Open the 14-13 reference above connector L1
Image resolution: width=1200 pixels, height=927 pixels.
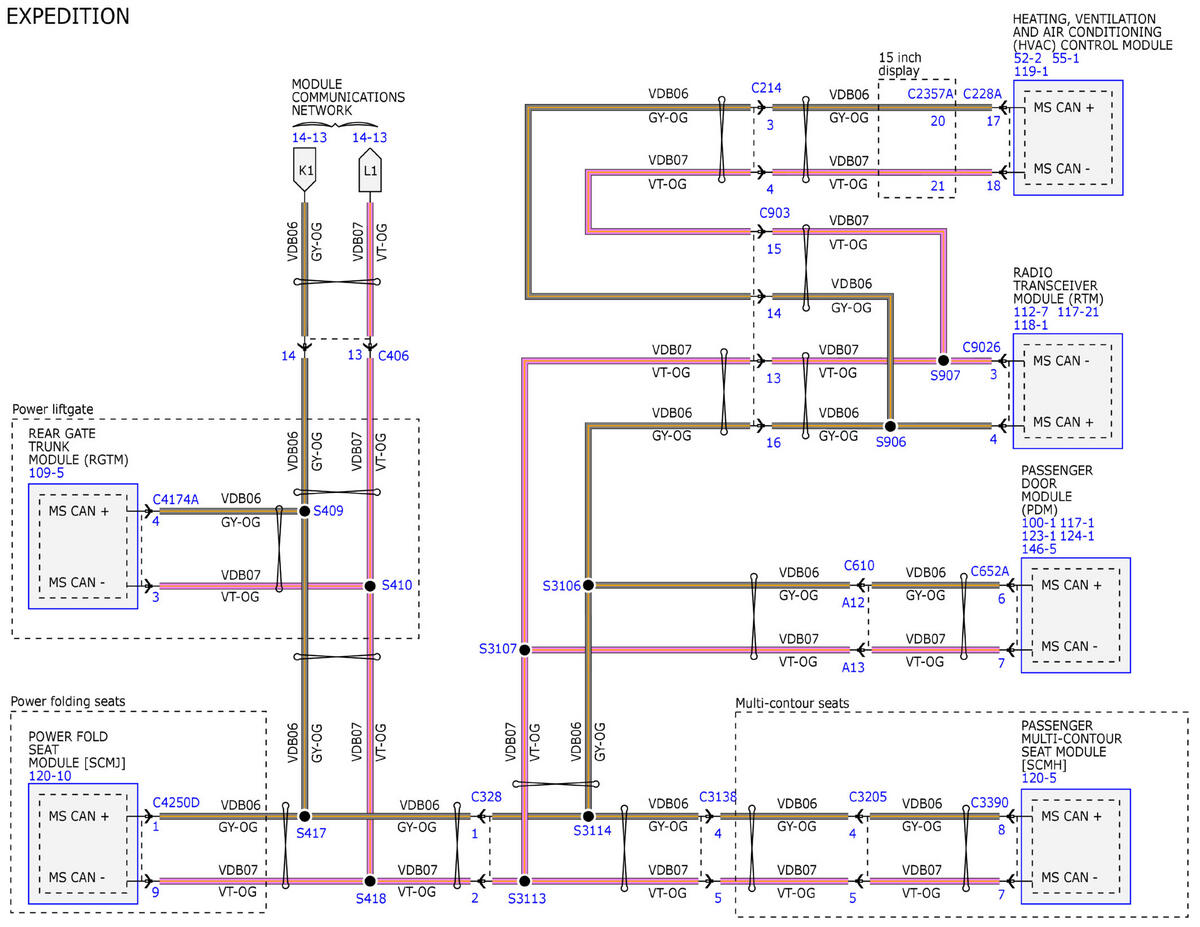point(370,137)
